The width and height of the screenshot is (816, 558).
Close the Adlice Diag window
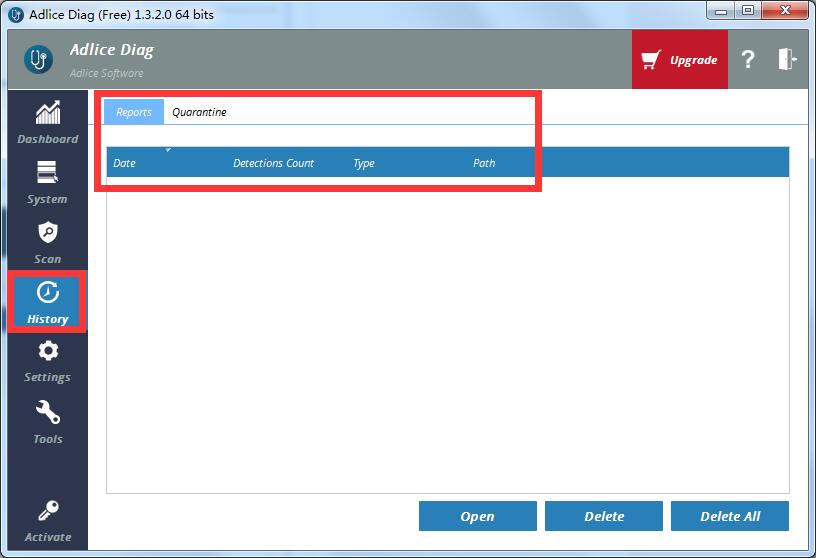click(785, 11)
